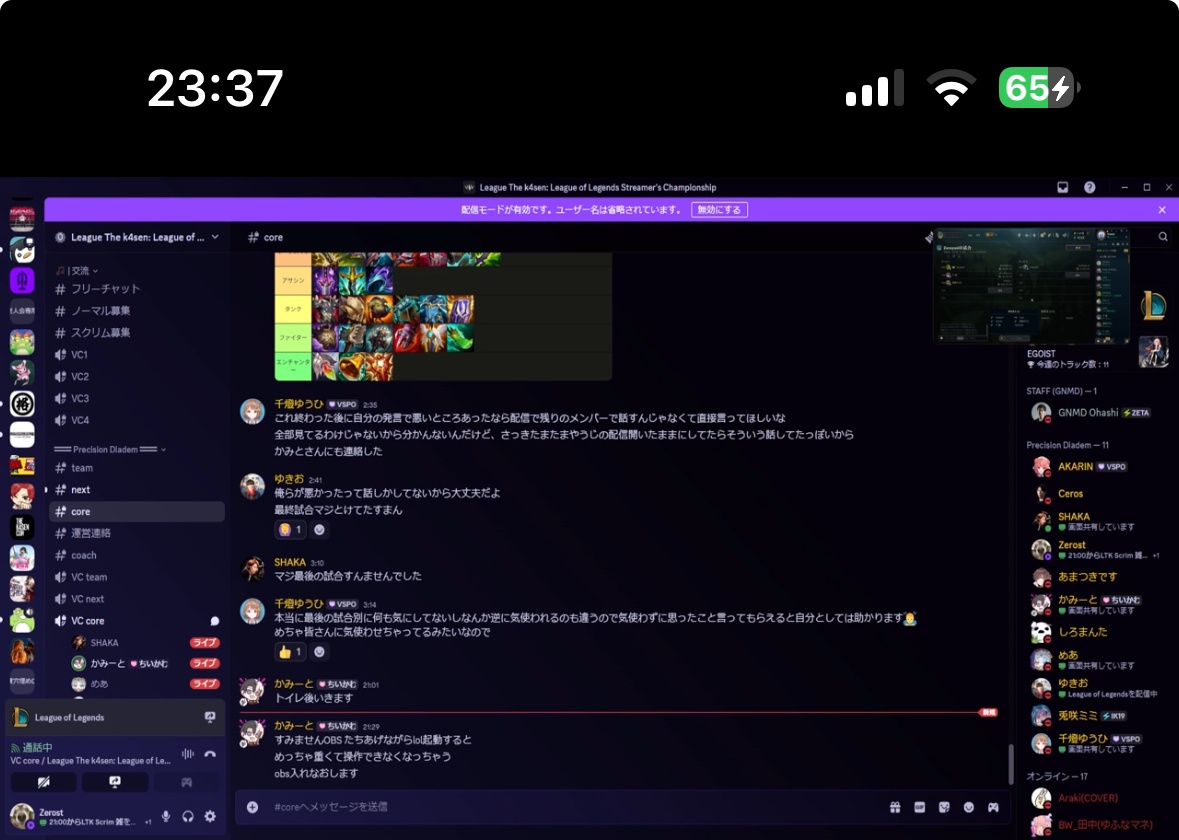Click the 23:37 status bar clock
This screenshot has width=1179, height=840.
point(215,88)
